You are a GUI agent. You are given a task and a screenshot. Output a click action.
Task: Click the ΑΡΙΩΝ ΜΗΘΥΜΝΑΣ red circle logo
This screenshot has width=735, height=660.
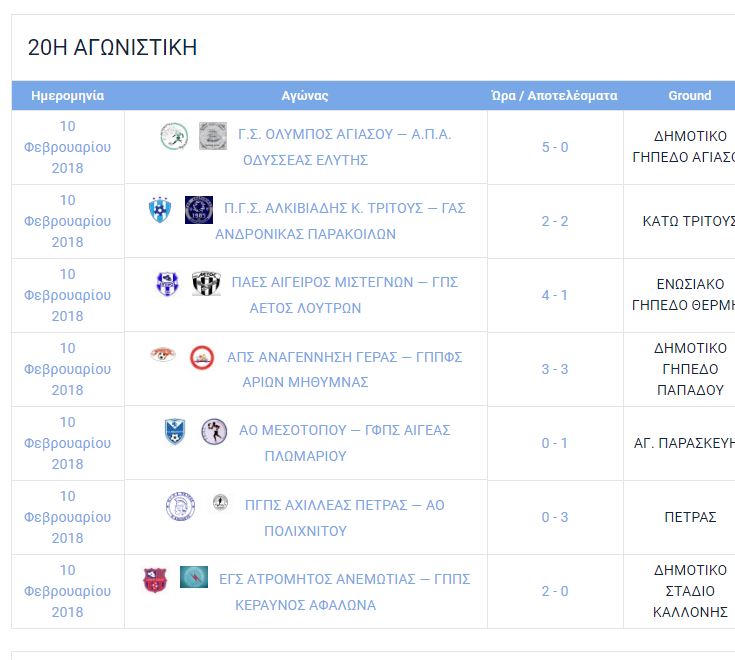tap(202, 358)
